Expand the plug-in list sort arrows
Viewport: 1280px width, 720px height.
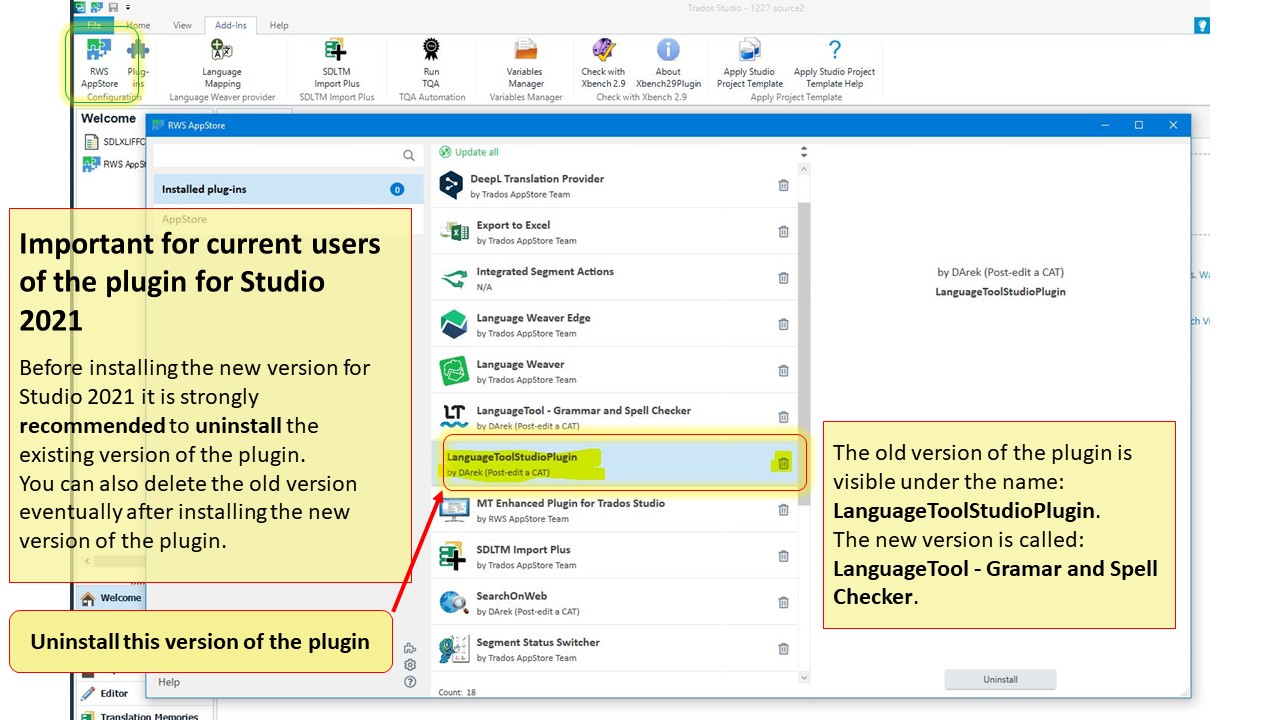[803, 152]
